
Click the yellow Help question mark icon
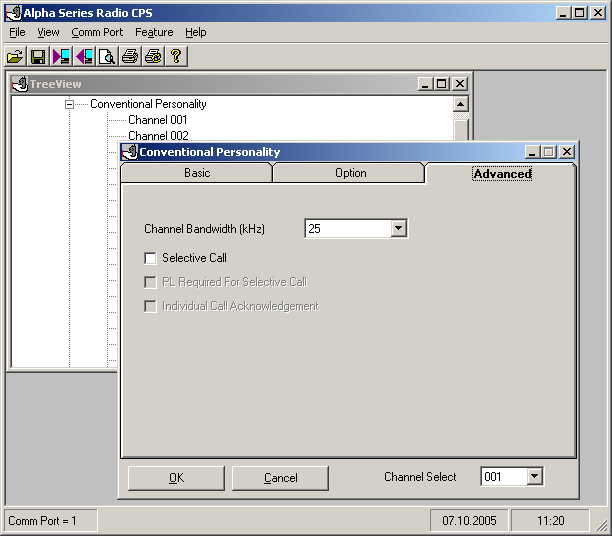pos(176,57)
